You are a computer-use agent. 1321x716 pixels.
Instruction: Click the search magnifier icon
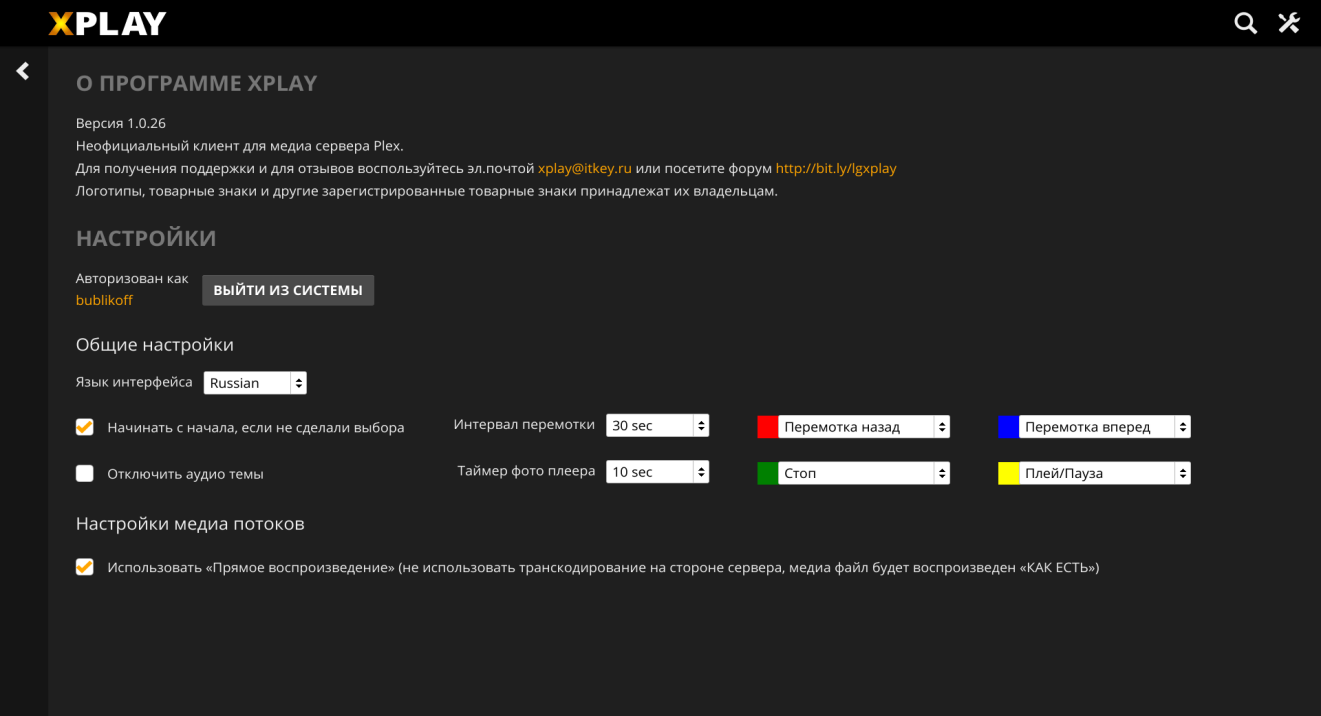pos(1245,23)
